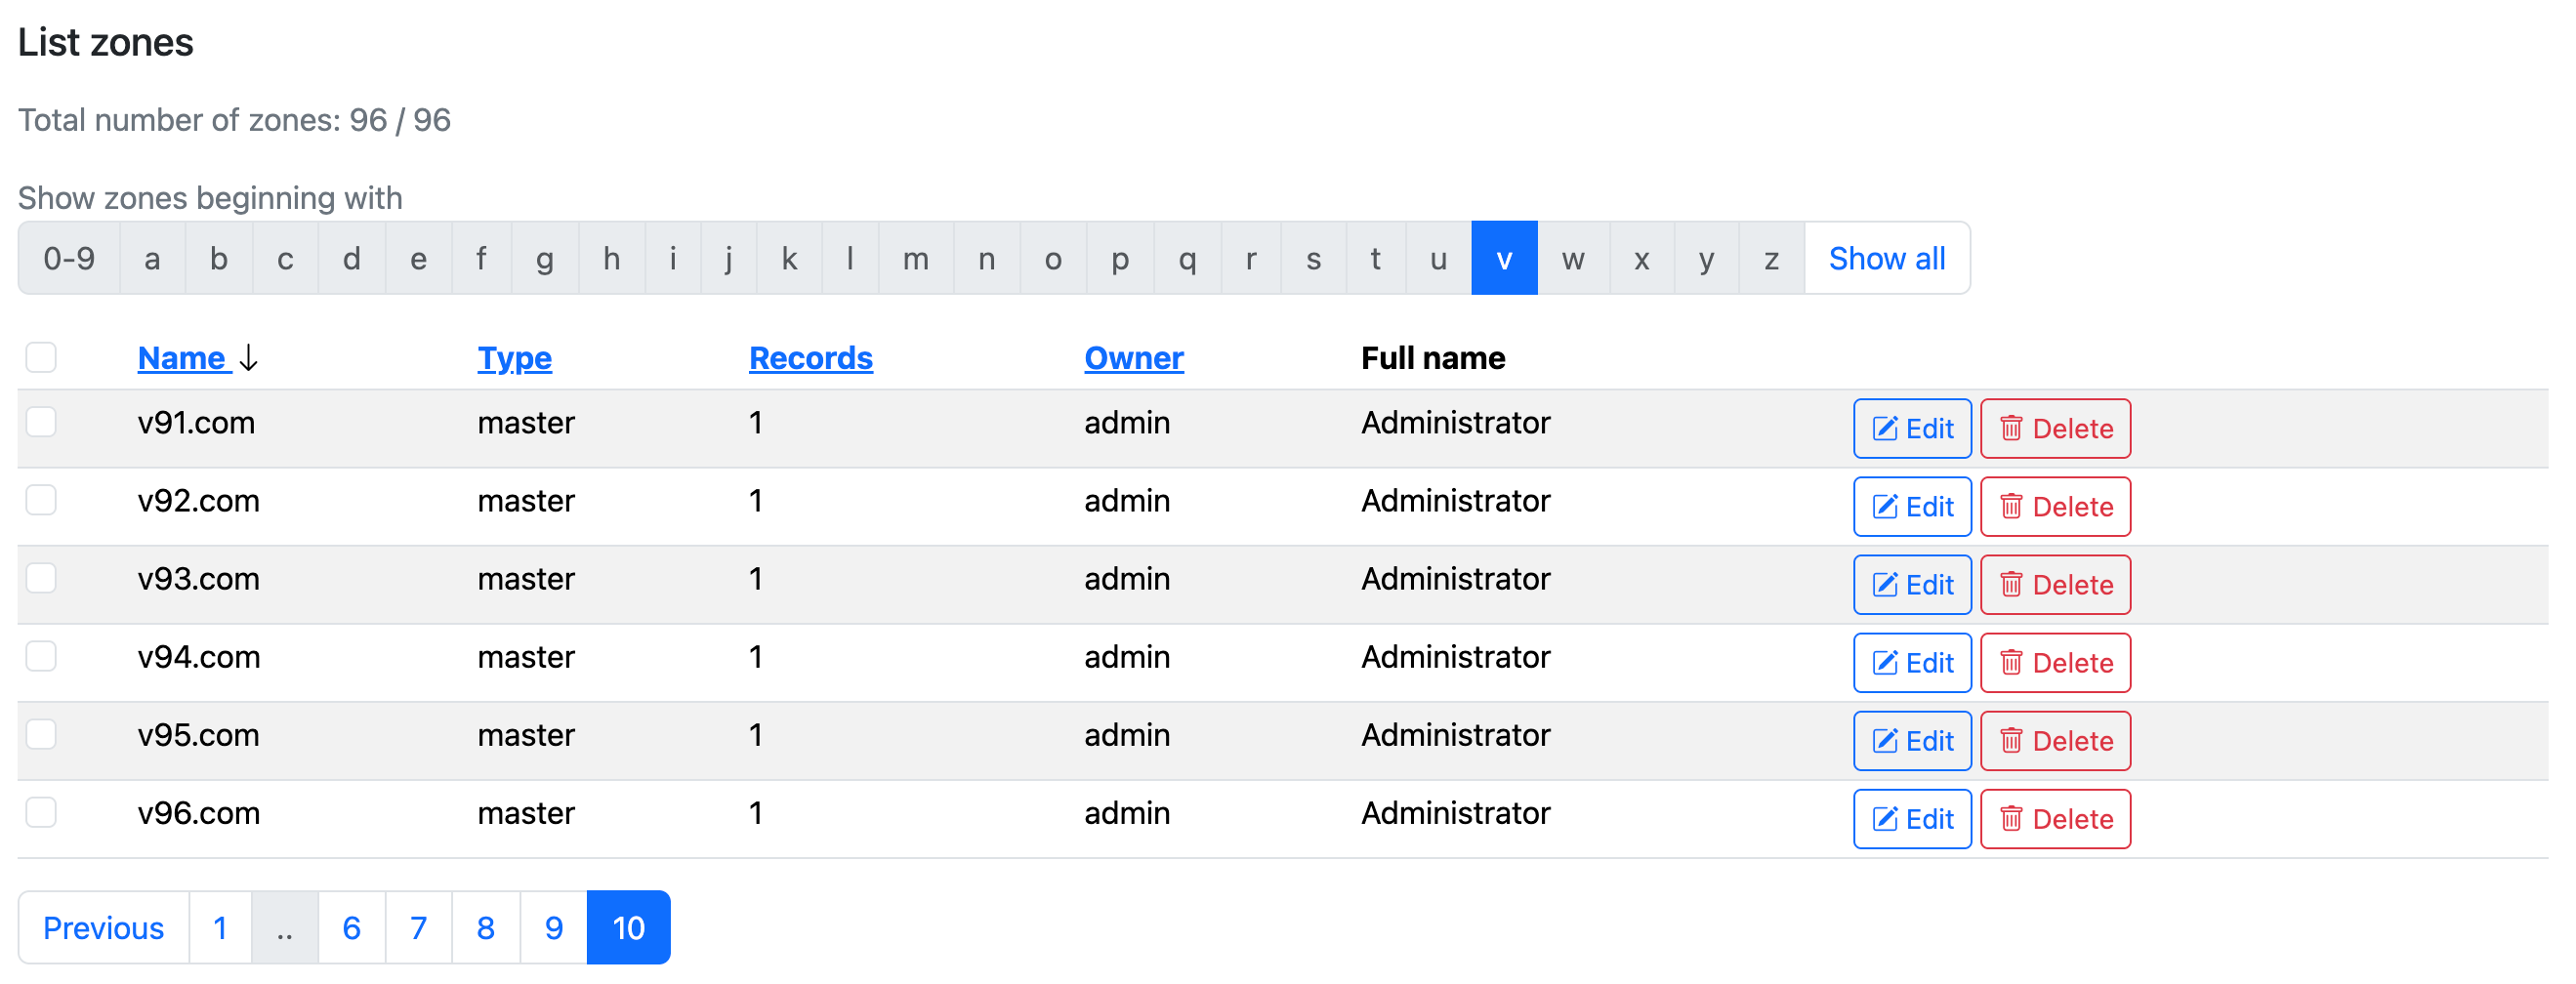The image size is (2576, 984).
Task: Choose letter f filter
Action: pyautogui.click(x=481, y=259)
